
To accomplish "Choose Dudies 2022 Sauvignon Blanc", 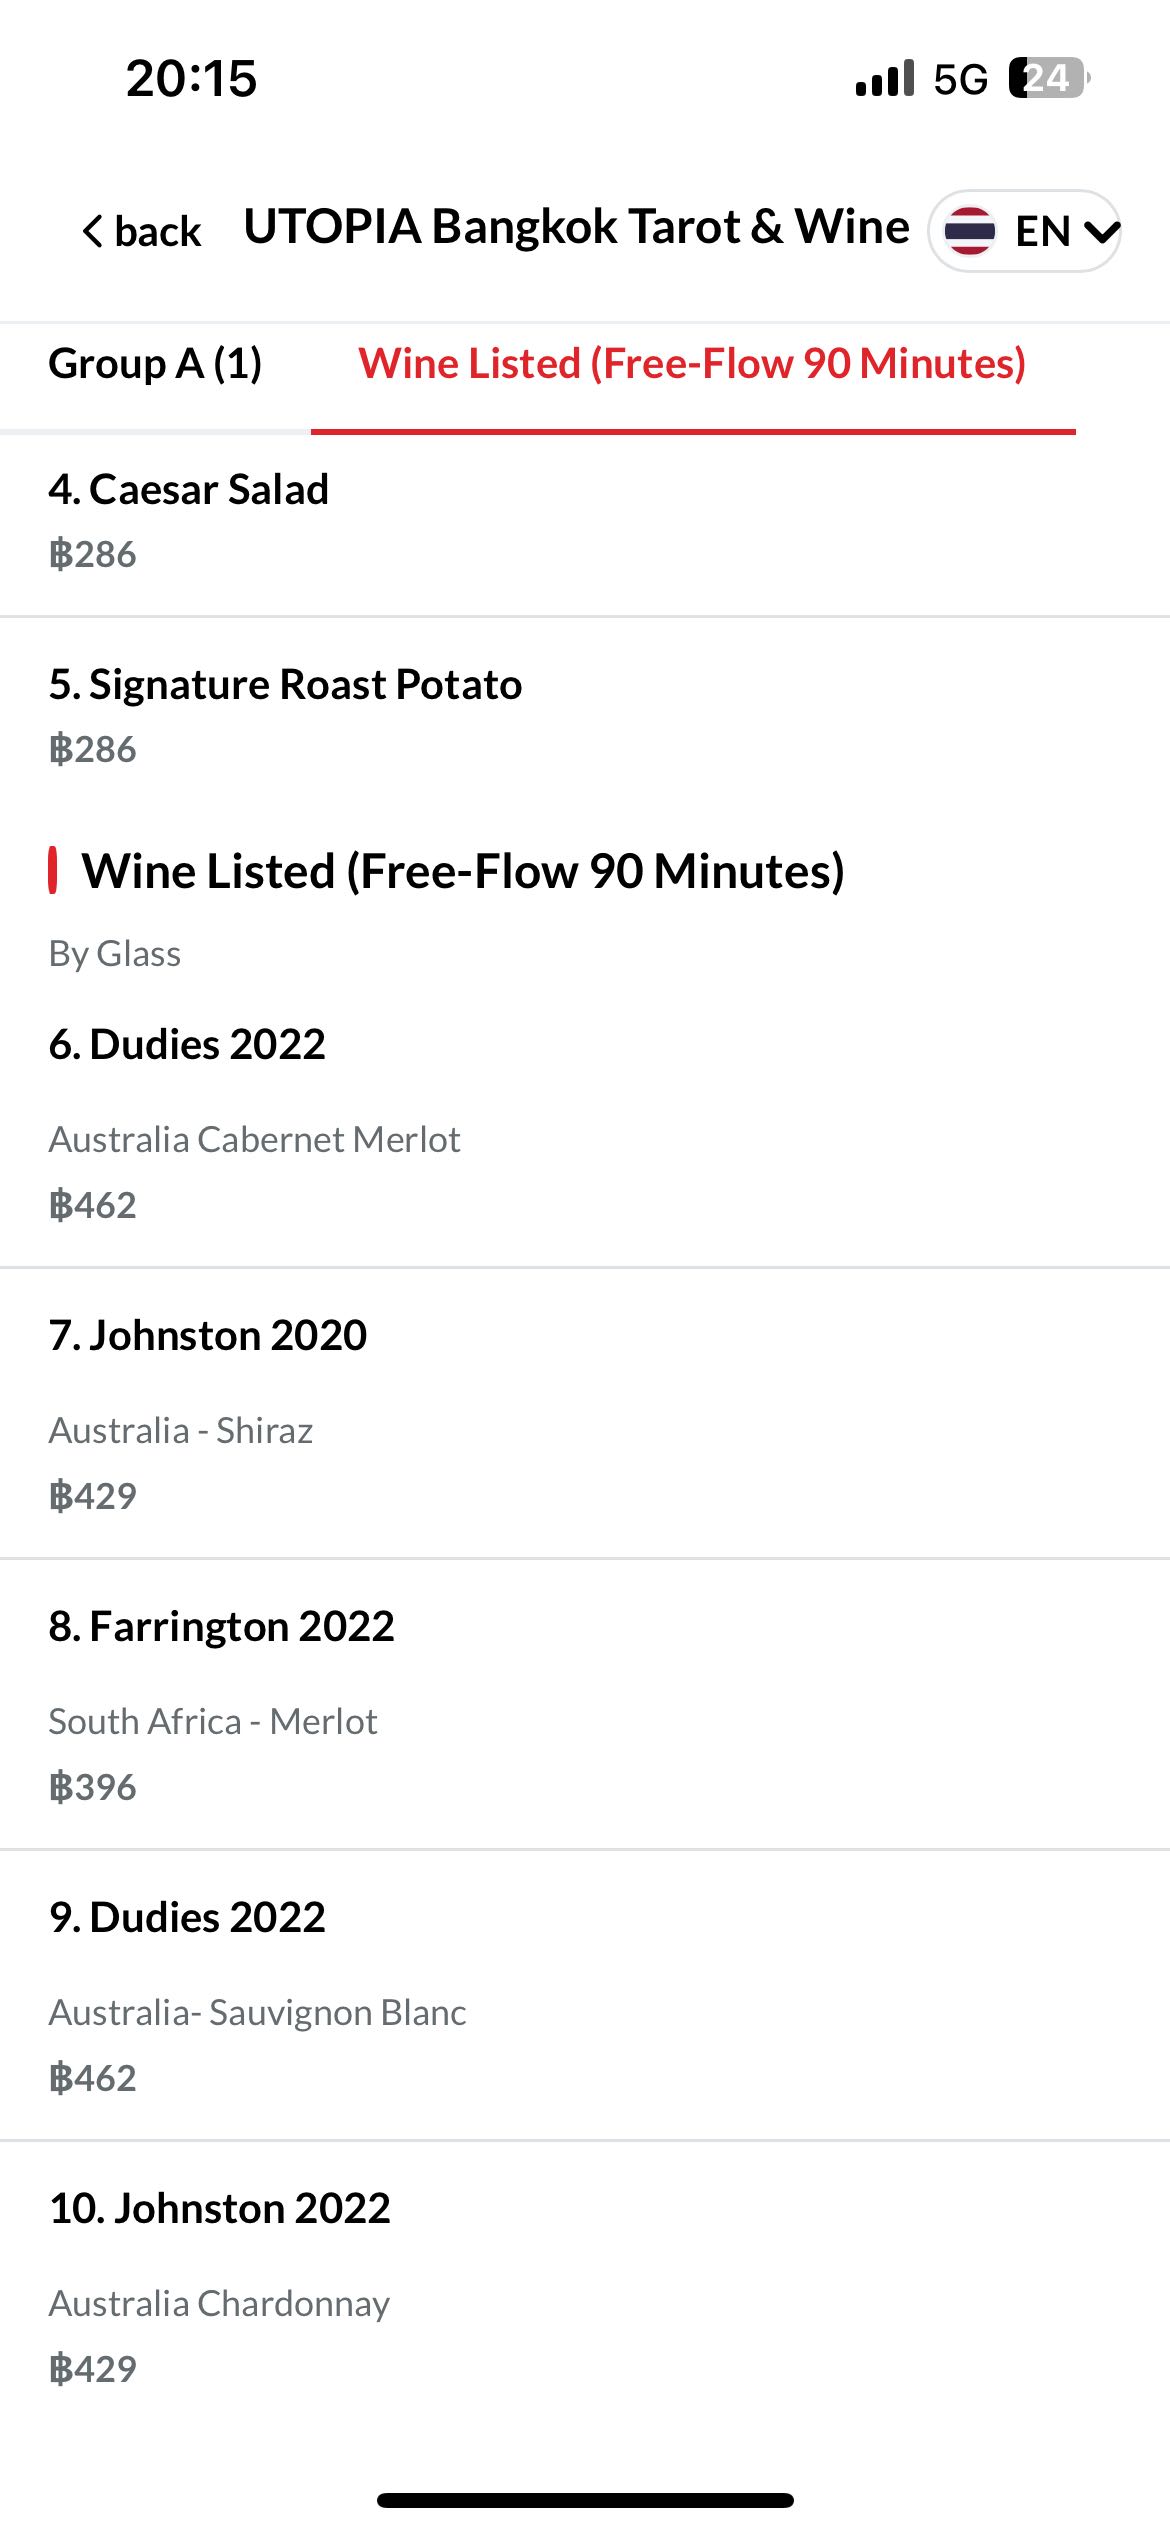I will (x=187, y=1918).
